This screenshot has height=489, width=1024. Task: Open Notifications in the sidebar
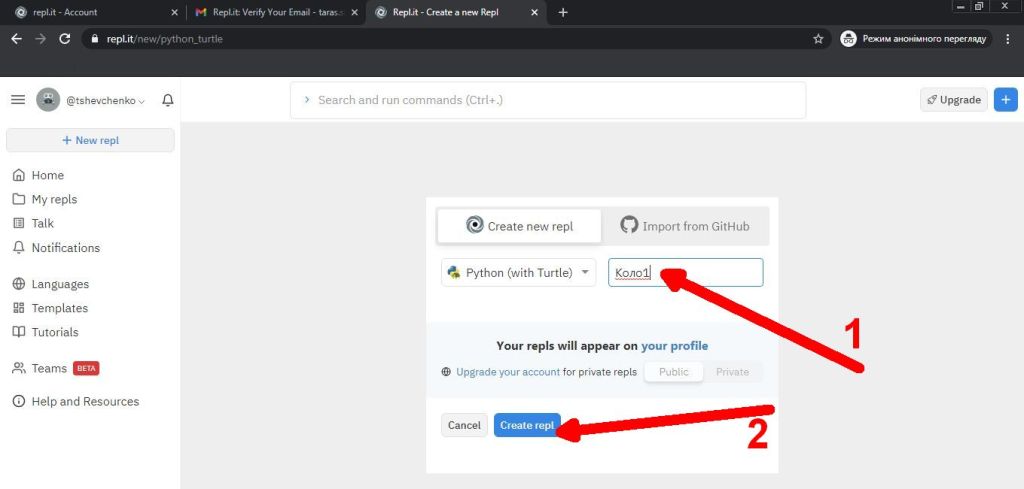(56, 247)
